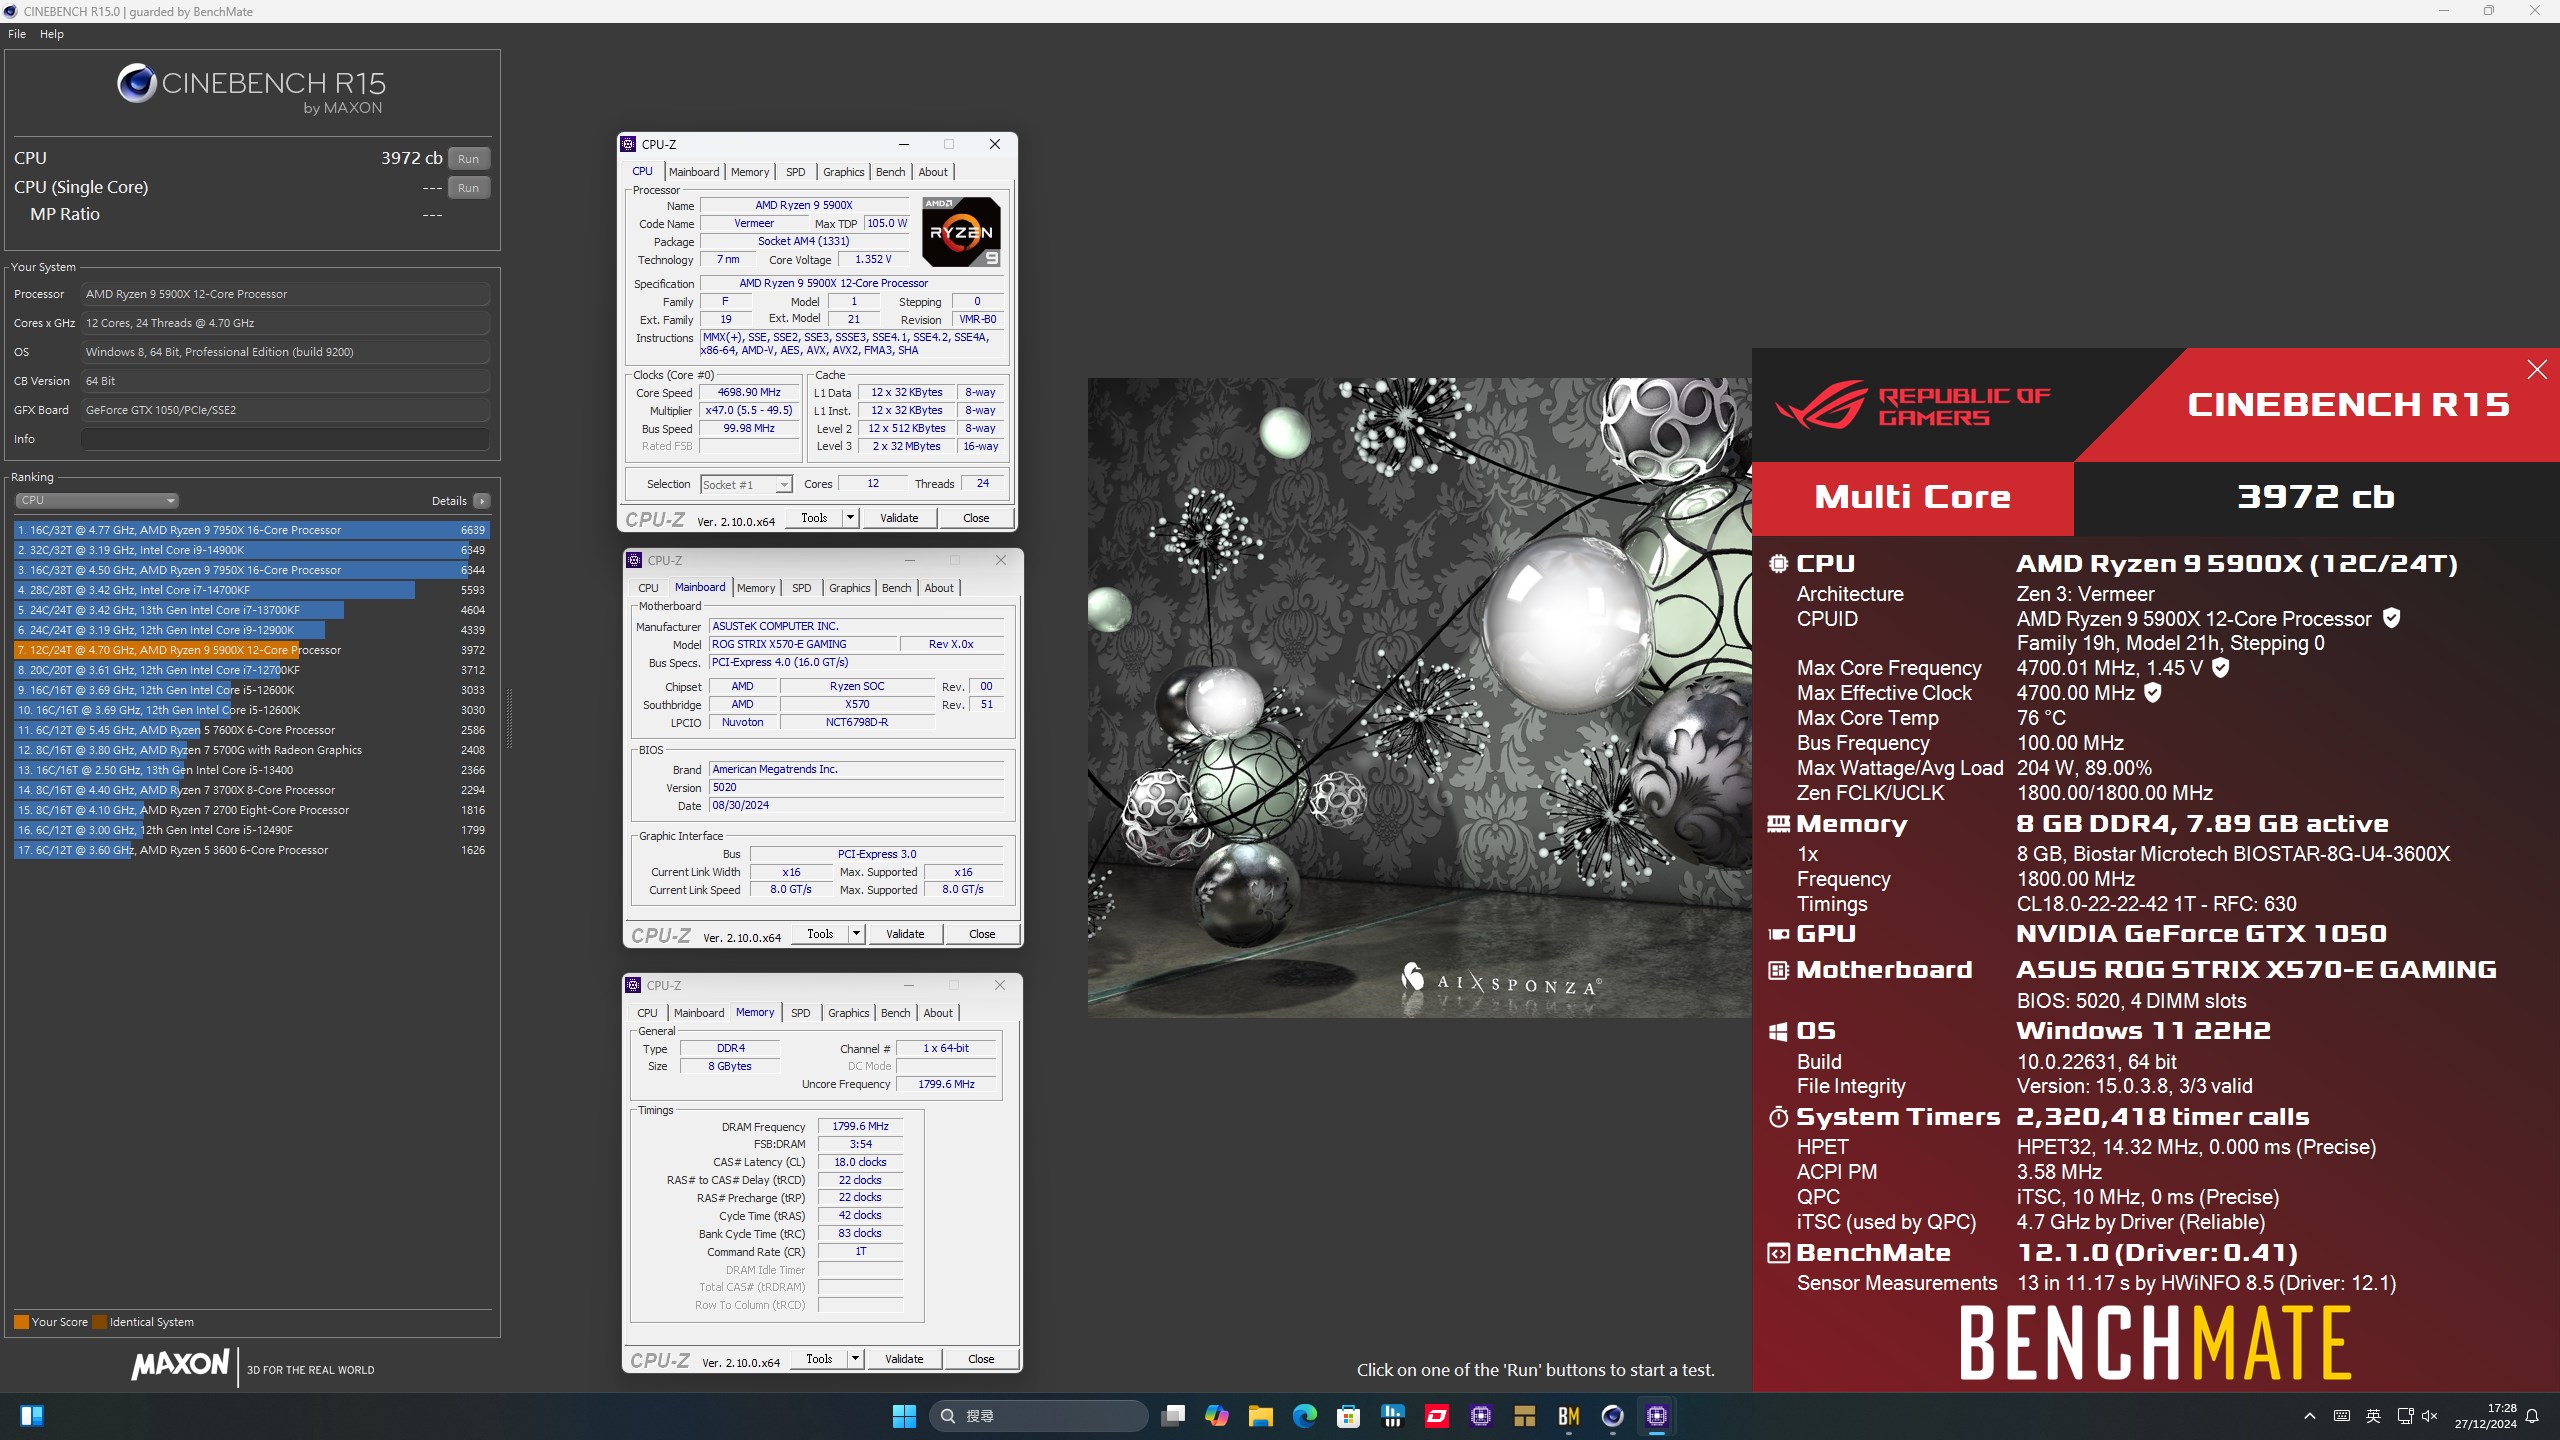Open the red slanted-logo taskbar app
2560x1440 pixels.
coord(1437,1415)
